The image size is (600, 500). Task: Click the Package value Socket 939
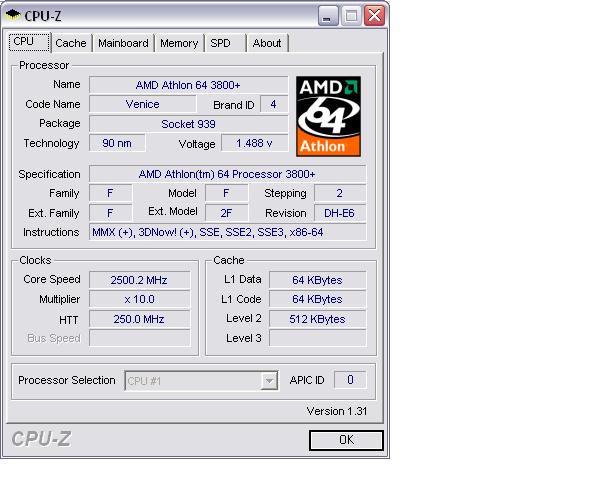click(x=188, y=124)
